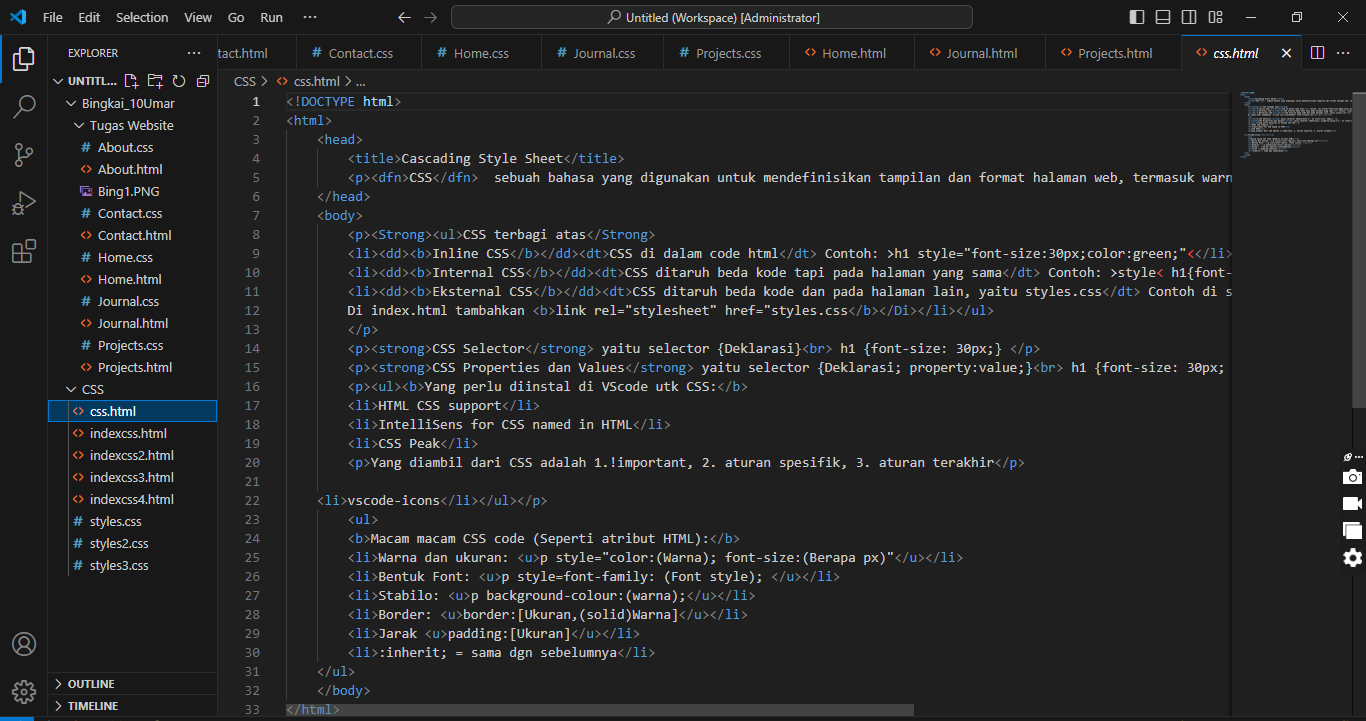This screenshot has height=721, width=1366.
Task: Click the Accounts icon
Action: [24, 644]
